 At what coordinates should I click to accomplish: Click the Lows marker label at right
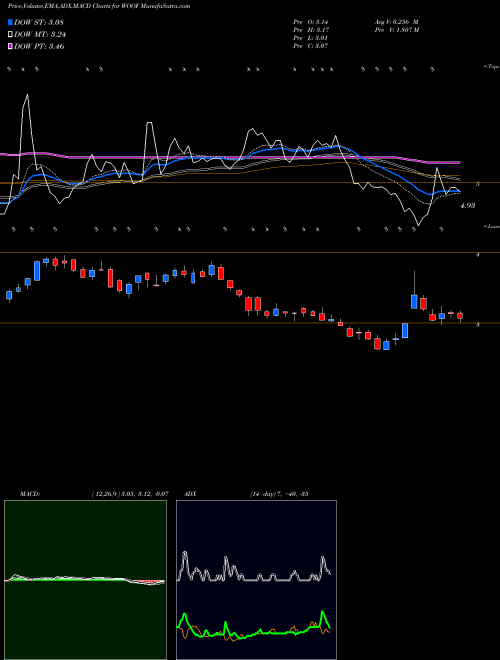pyautogui.click(x=492, y=227)
